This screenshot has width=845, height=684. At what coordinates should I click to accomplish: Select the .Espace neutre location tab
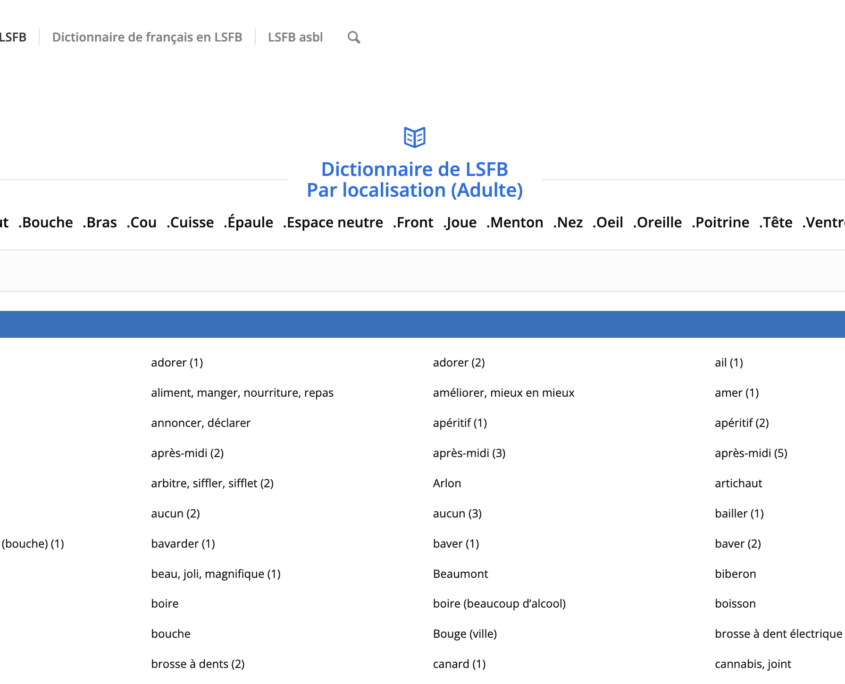[333, 222]
